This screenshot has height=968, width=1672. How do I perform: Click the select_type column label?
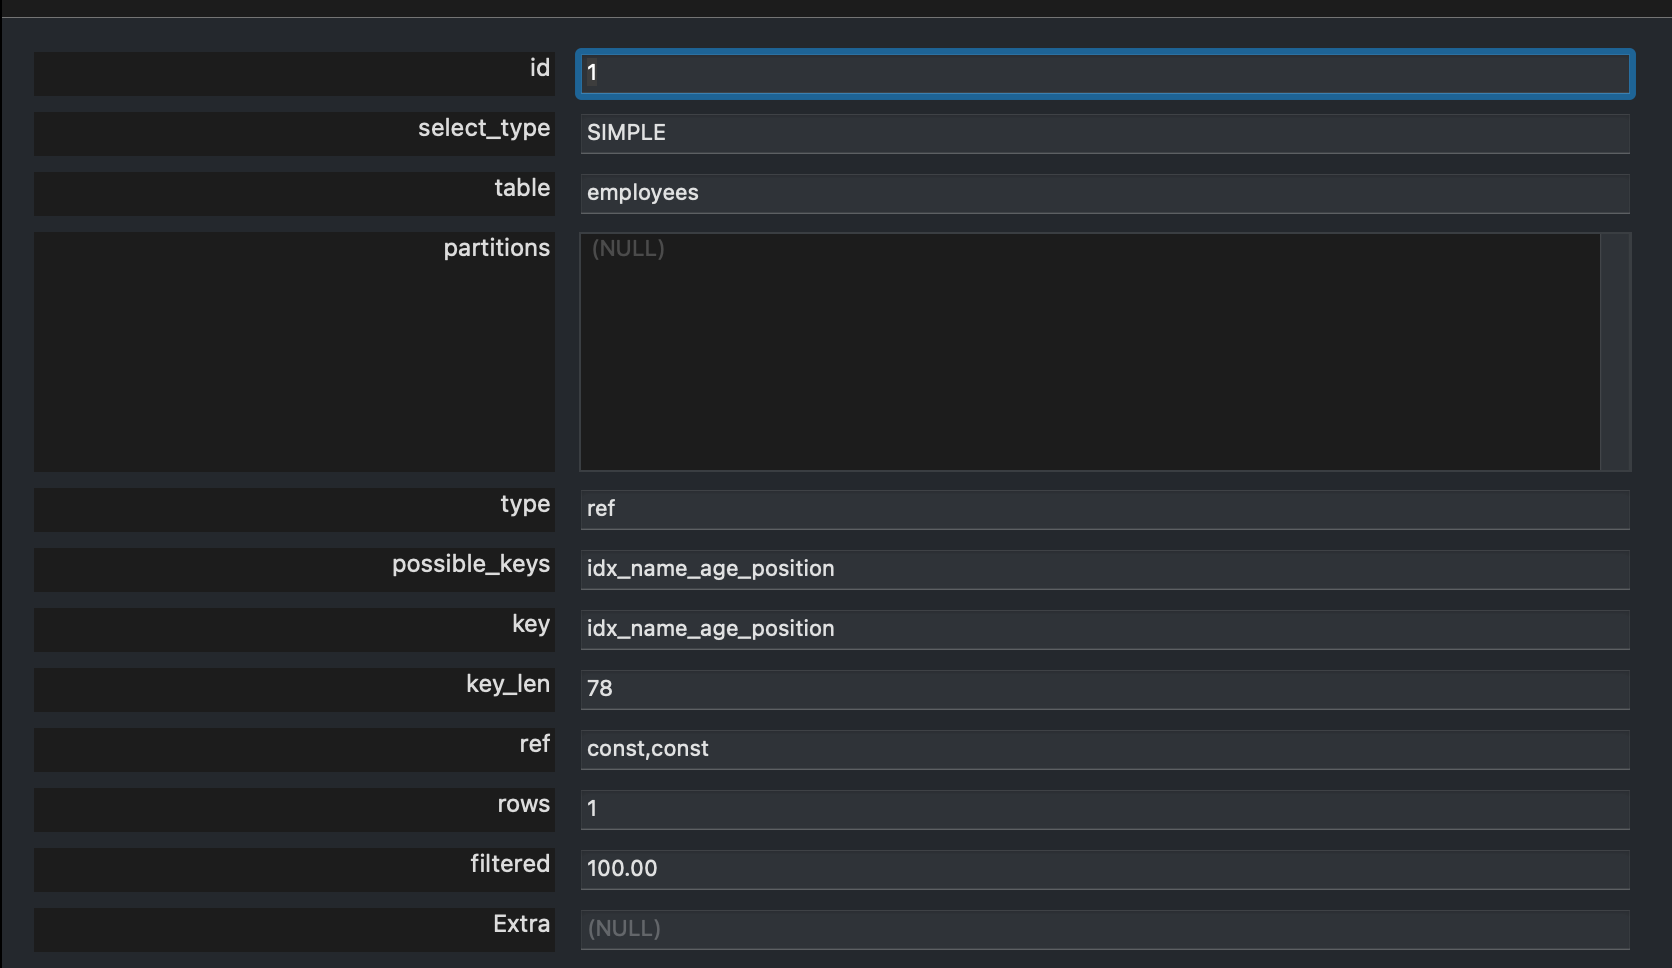(x=484, y=129)
